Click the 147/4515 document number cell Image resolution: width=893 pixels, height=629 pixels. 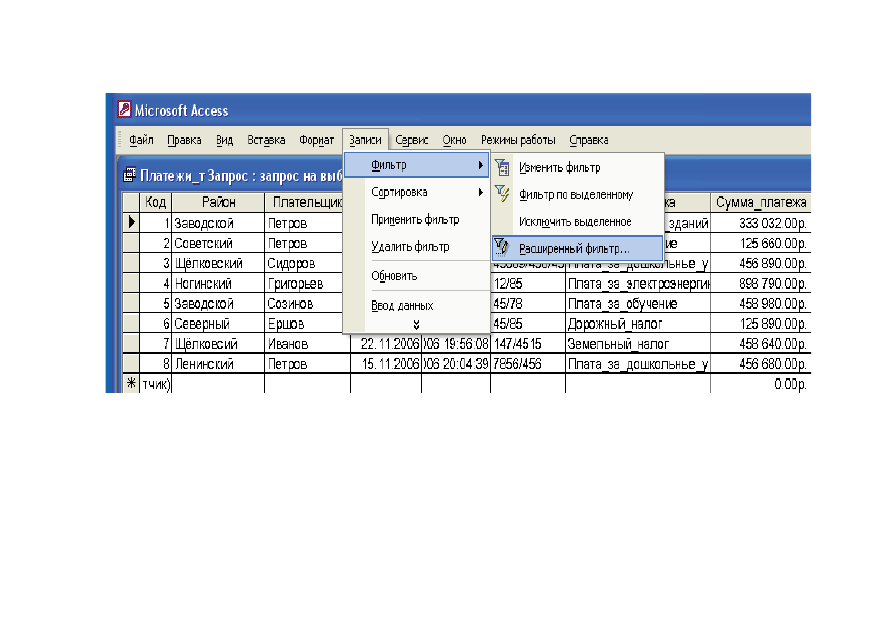pyautogui.click(x=528, y=344)
